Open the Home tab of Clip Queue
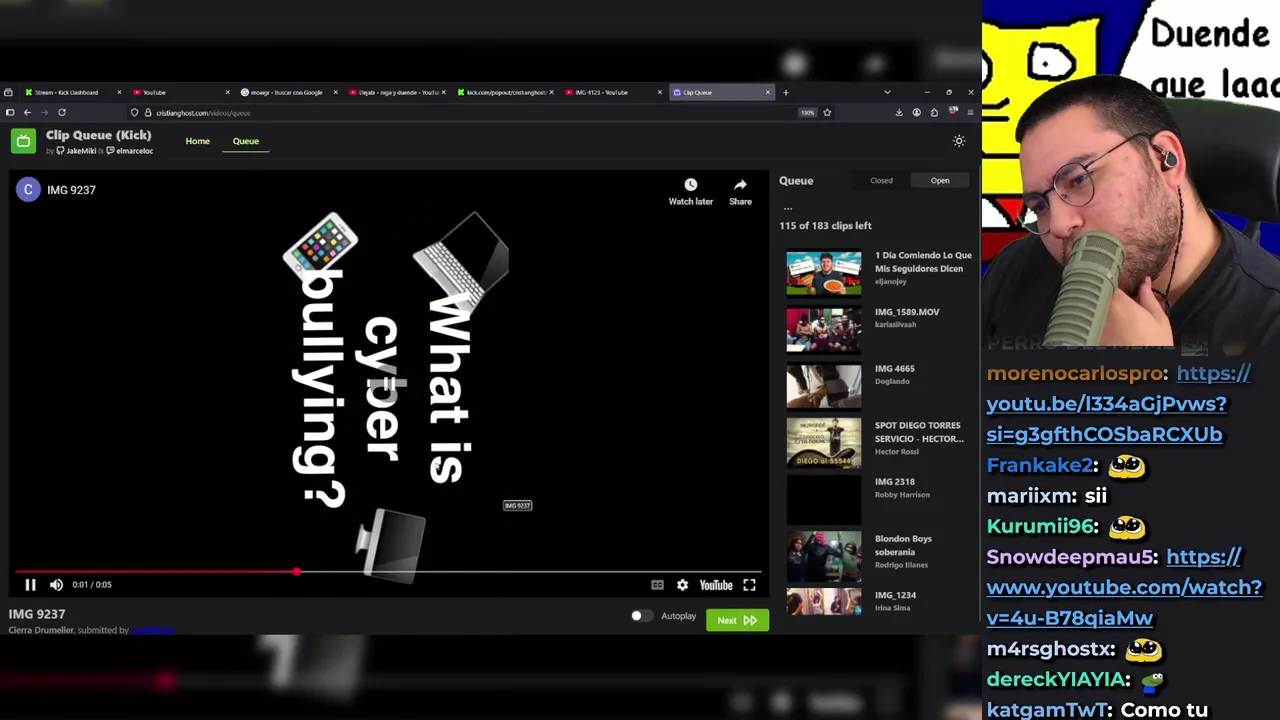This screenshot has width=1280, height=720. (x=197, y=141)
